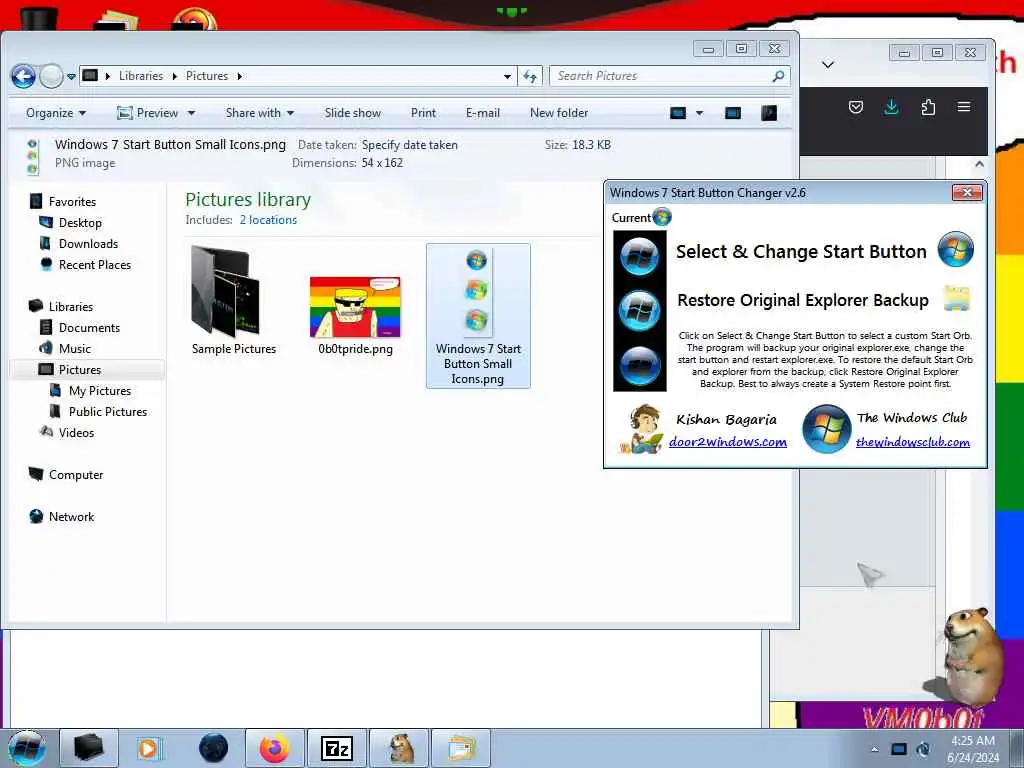Expand the address bar history dropdown
The width and height of the screenshot is (1024, 768).
click(507, 76)
